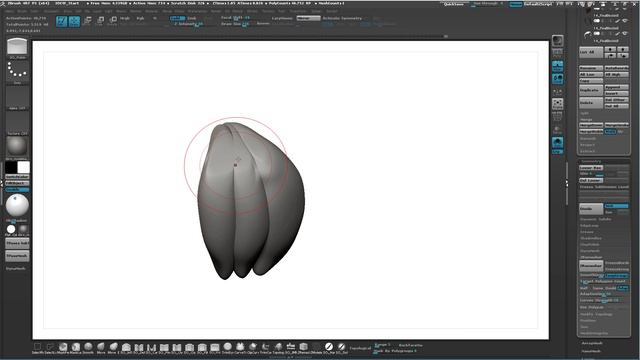Viewport: 640px width, 360px height.
Task: Adjust the Z Intensity slider
Action: [x=189, y=24]
